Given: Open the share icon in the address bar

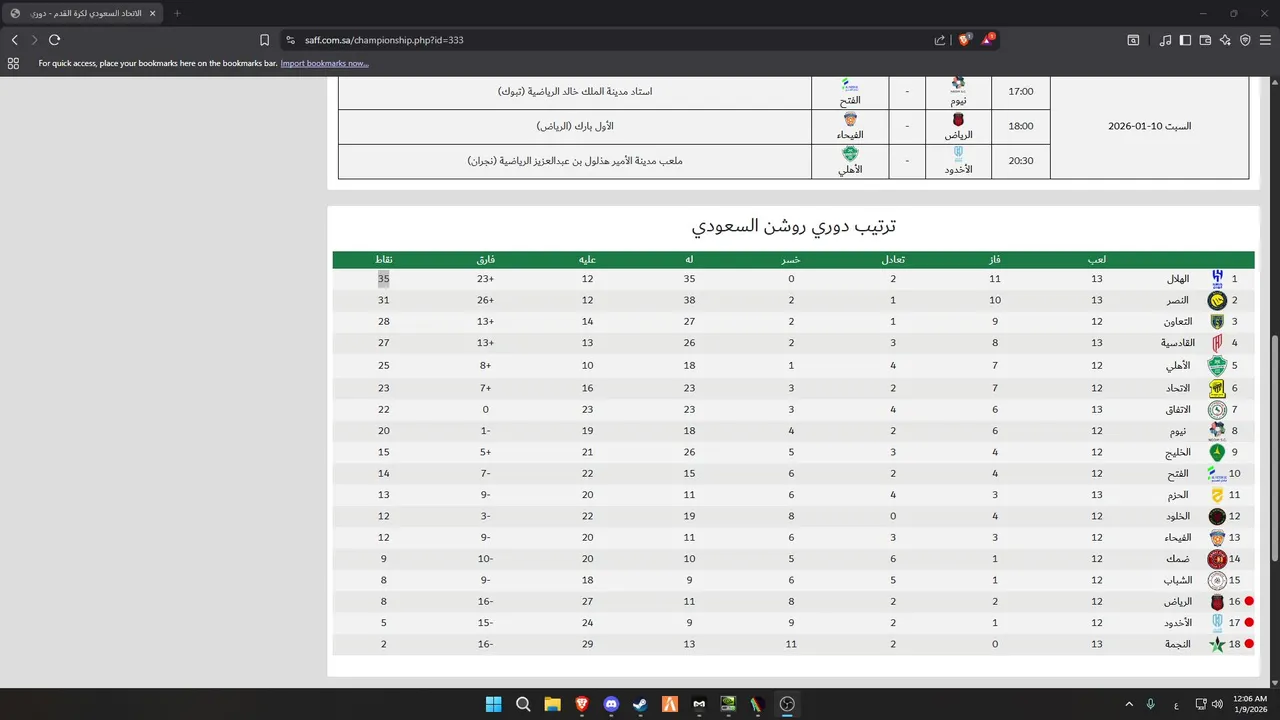Looking at the screenshot, I should [x=940, y=40].
